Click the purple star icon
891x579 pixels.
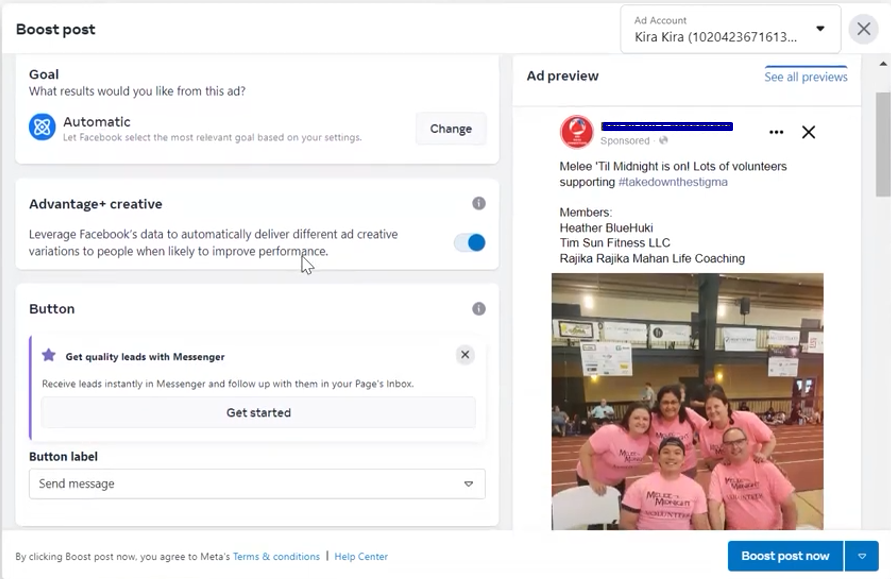click(49, 355)
